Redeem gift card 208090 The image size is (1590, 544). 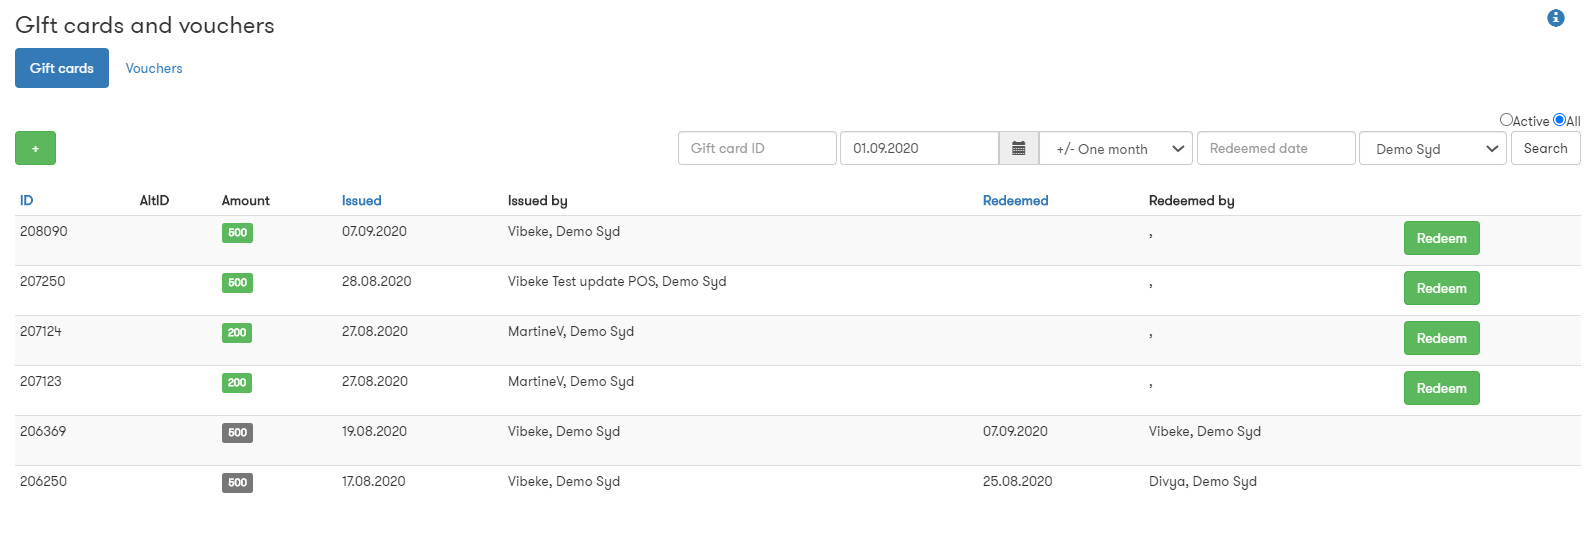[1441, 238]
